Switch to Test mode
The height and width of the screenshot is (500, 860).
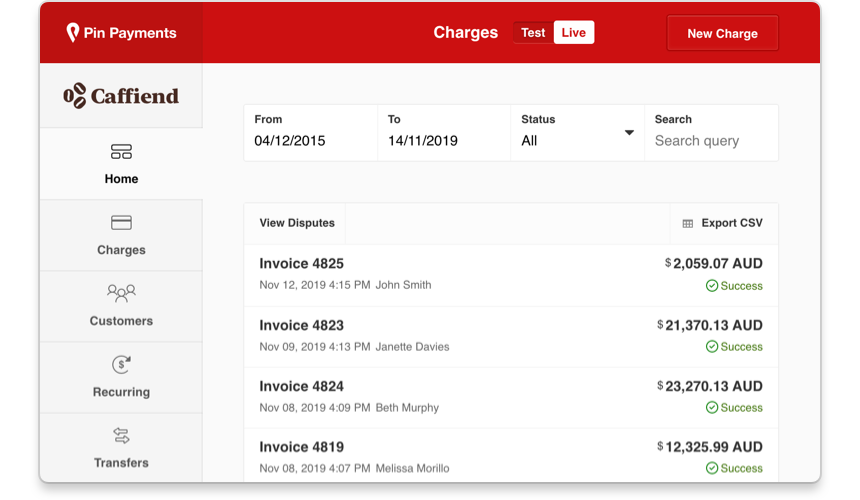coord(533,33)
